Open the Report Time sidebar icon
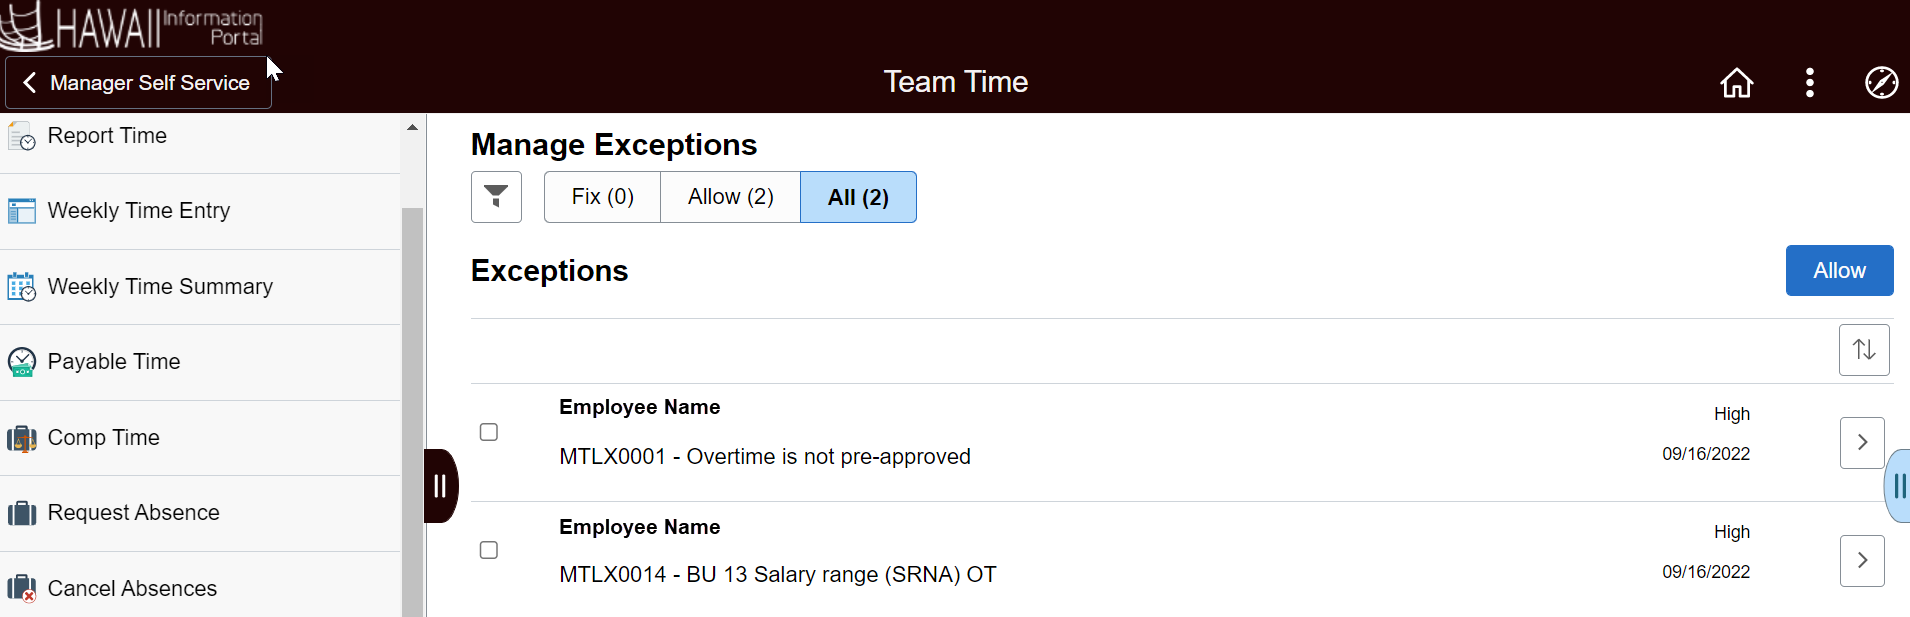 click(x=21, y=137)
